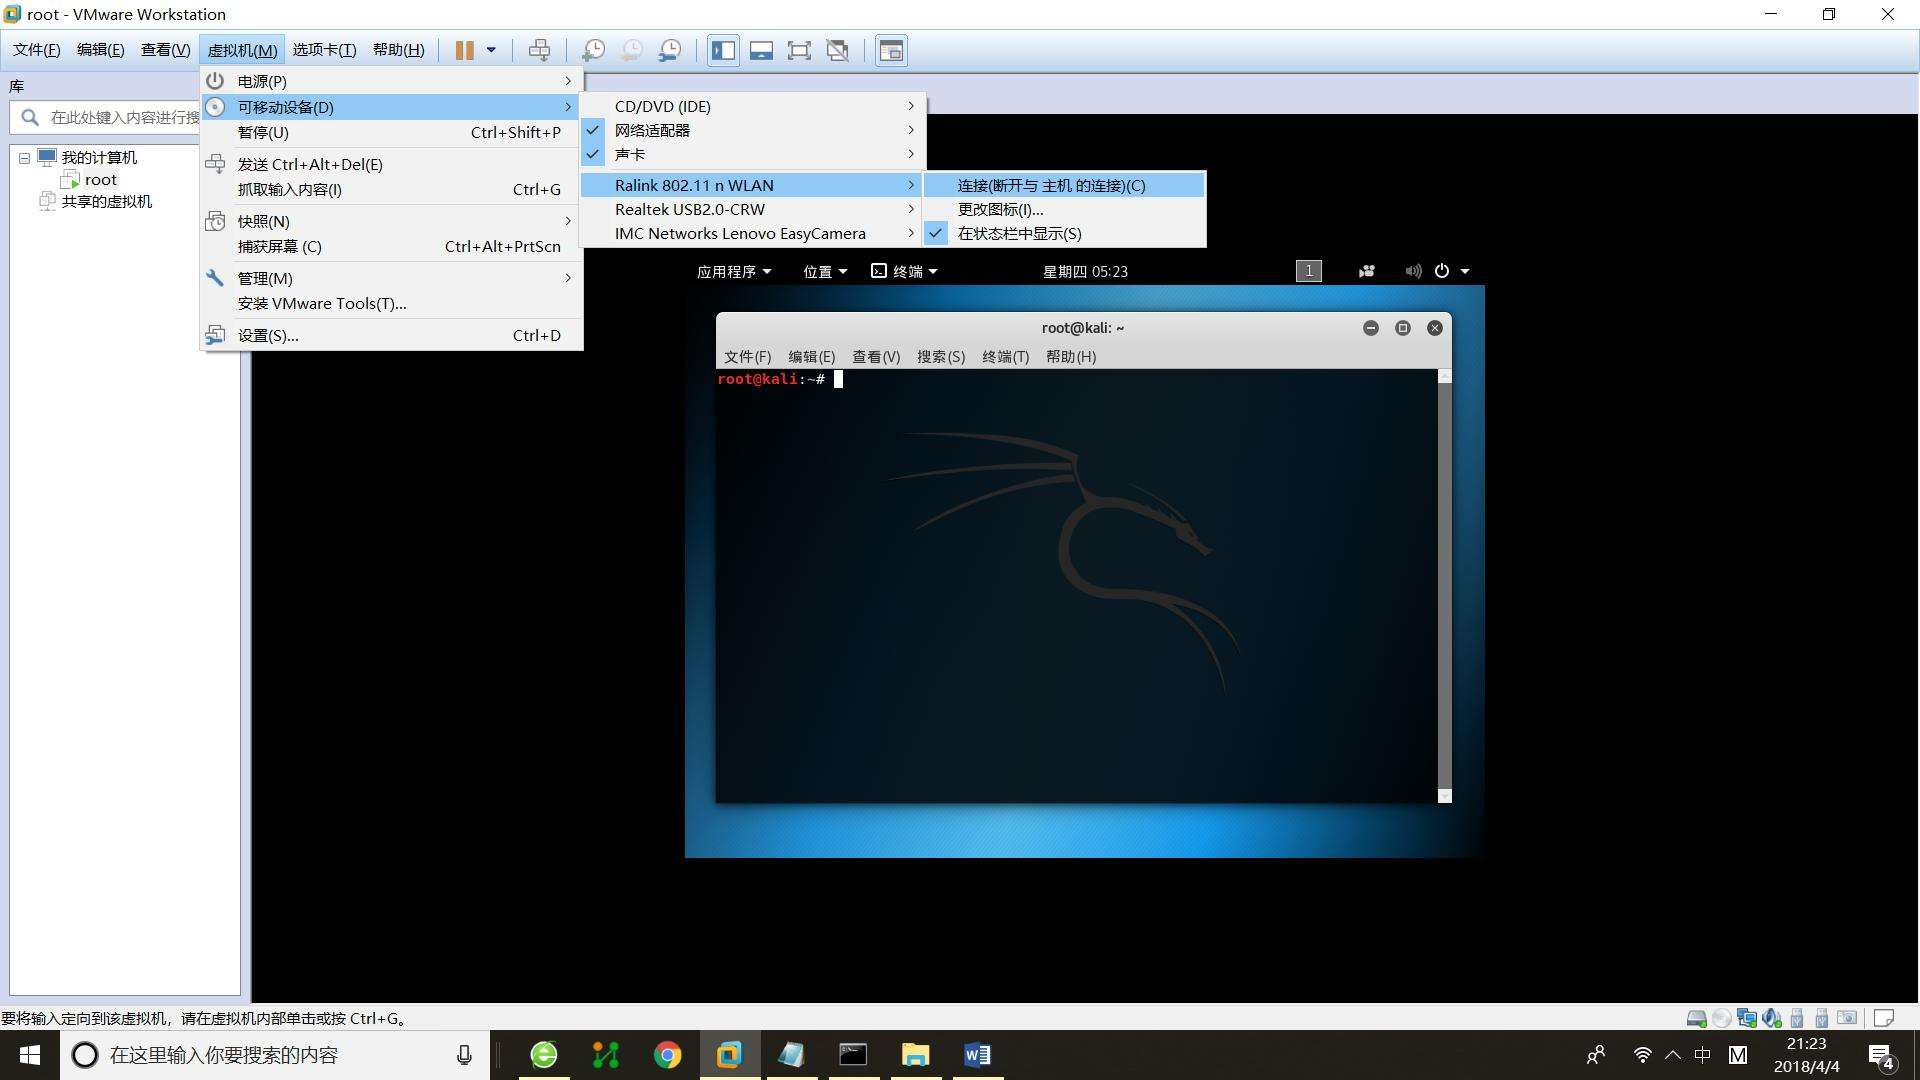Toggle the library sidebar view icon
This screenshot has height=1080, width=1920.
click(x=723, y=50)
